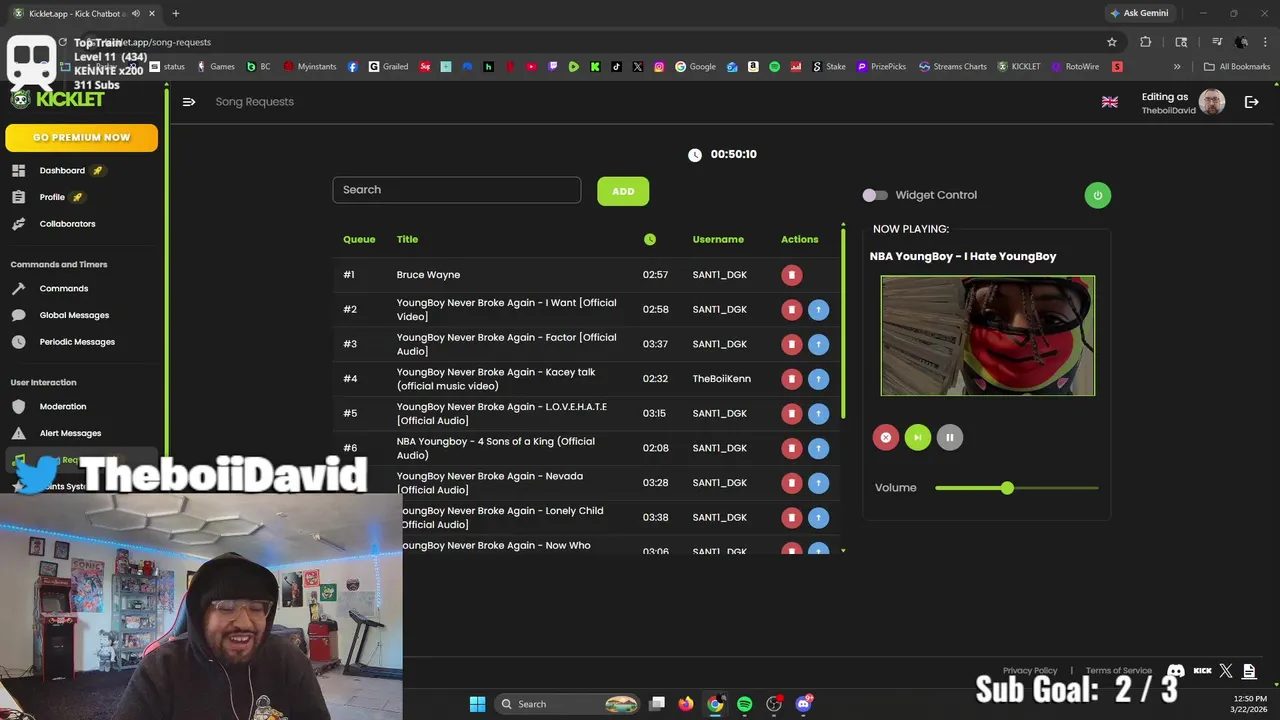Viewport: 1280px width, 720px height.
Task: Open Windows Start menu
Action: [x=477, y=704]
